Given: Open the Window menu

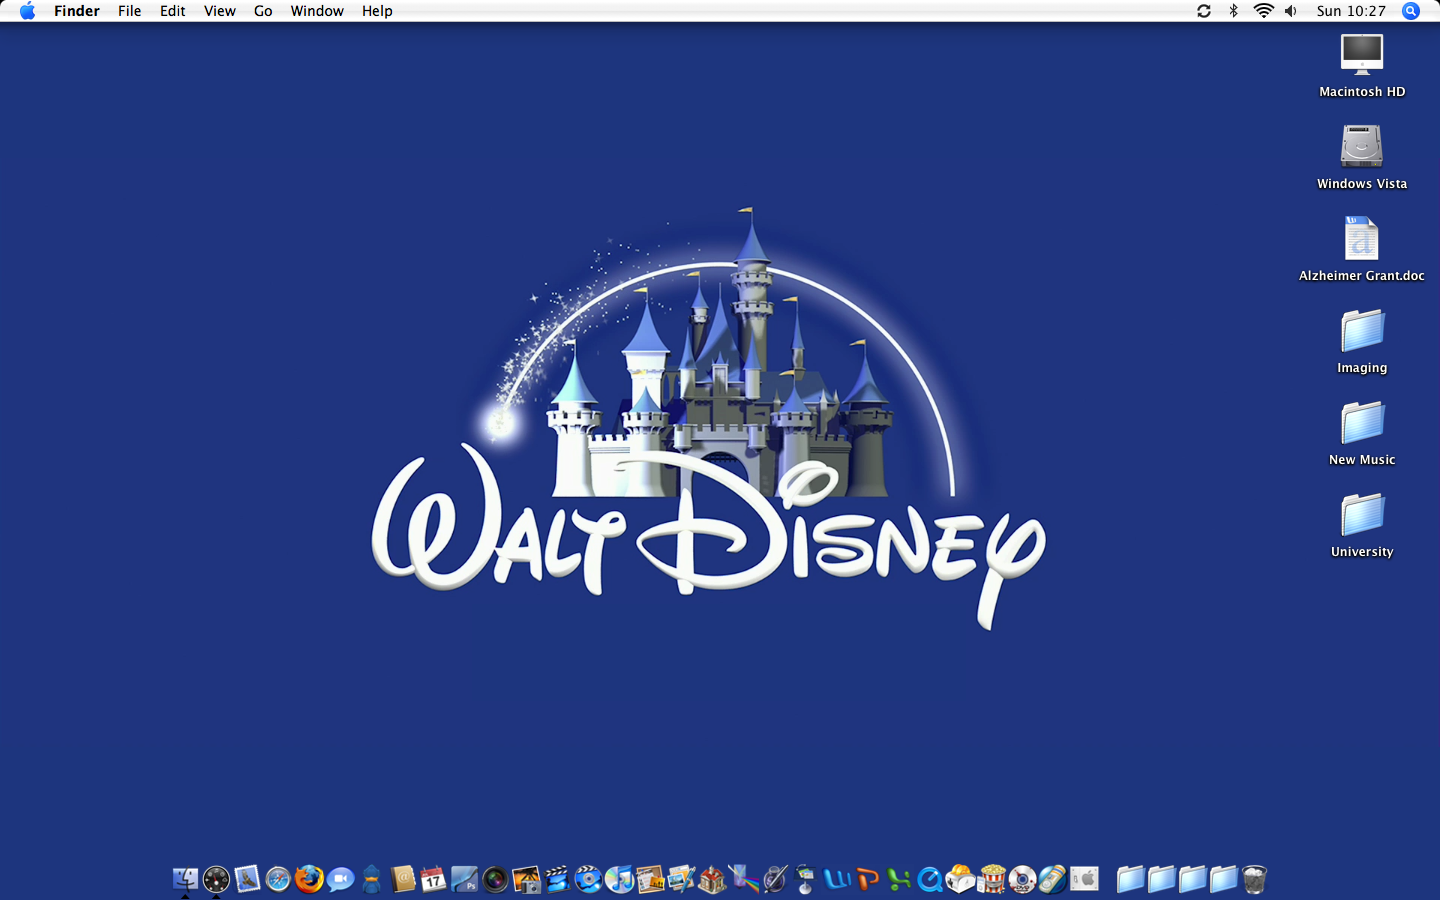Looking at the screenshot, I should 317,11.
